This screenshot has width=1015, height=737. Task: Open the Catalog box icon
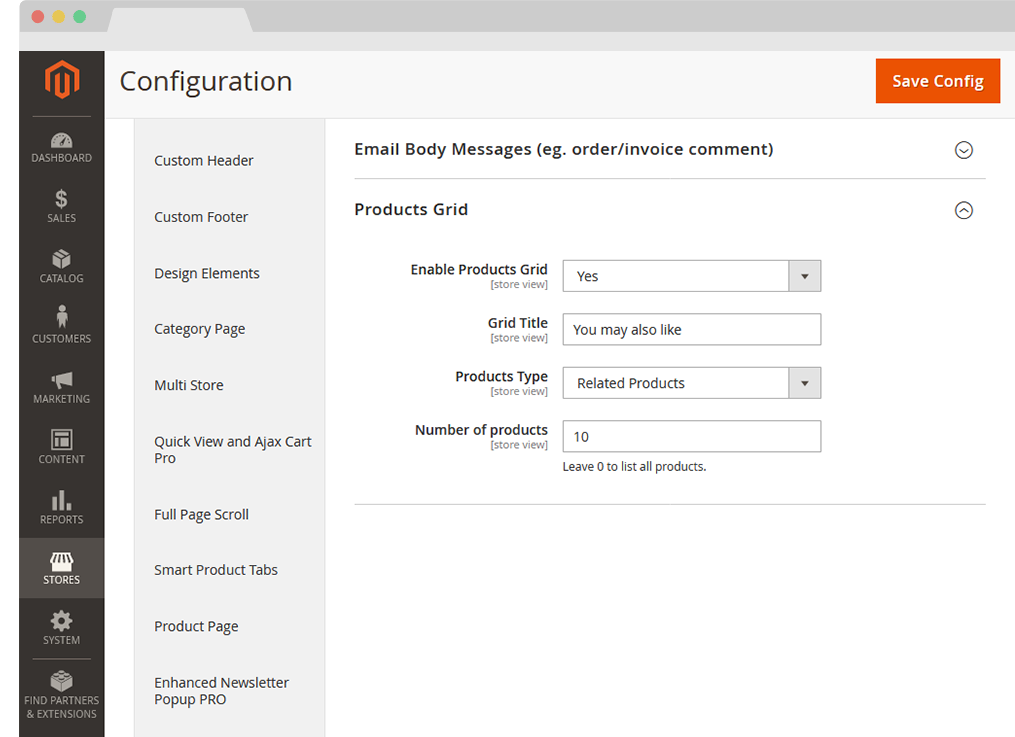coord(61,260)
